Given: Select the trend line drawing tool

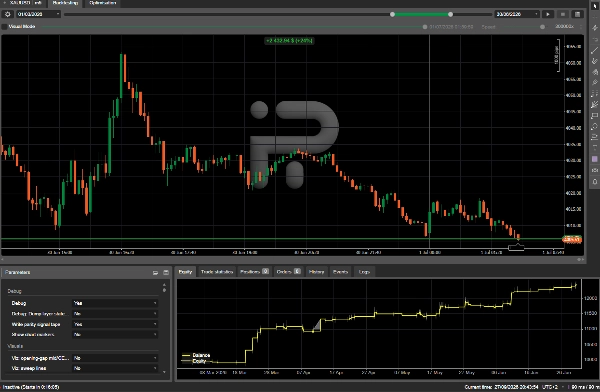Looking at the screenshot, I should click(594, 50).
